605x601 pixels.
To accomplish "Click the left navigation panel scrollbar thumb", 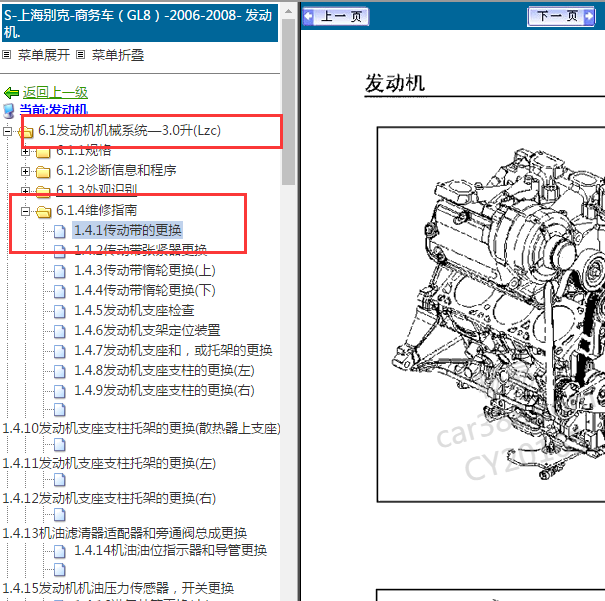I will coord(288,102).
